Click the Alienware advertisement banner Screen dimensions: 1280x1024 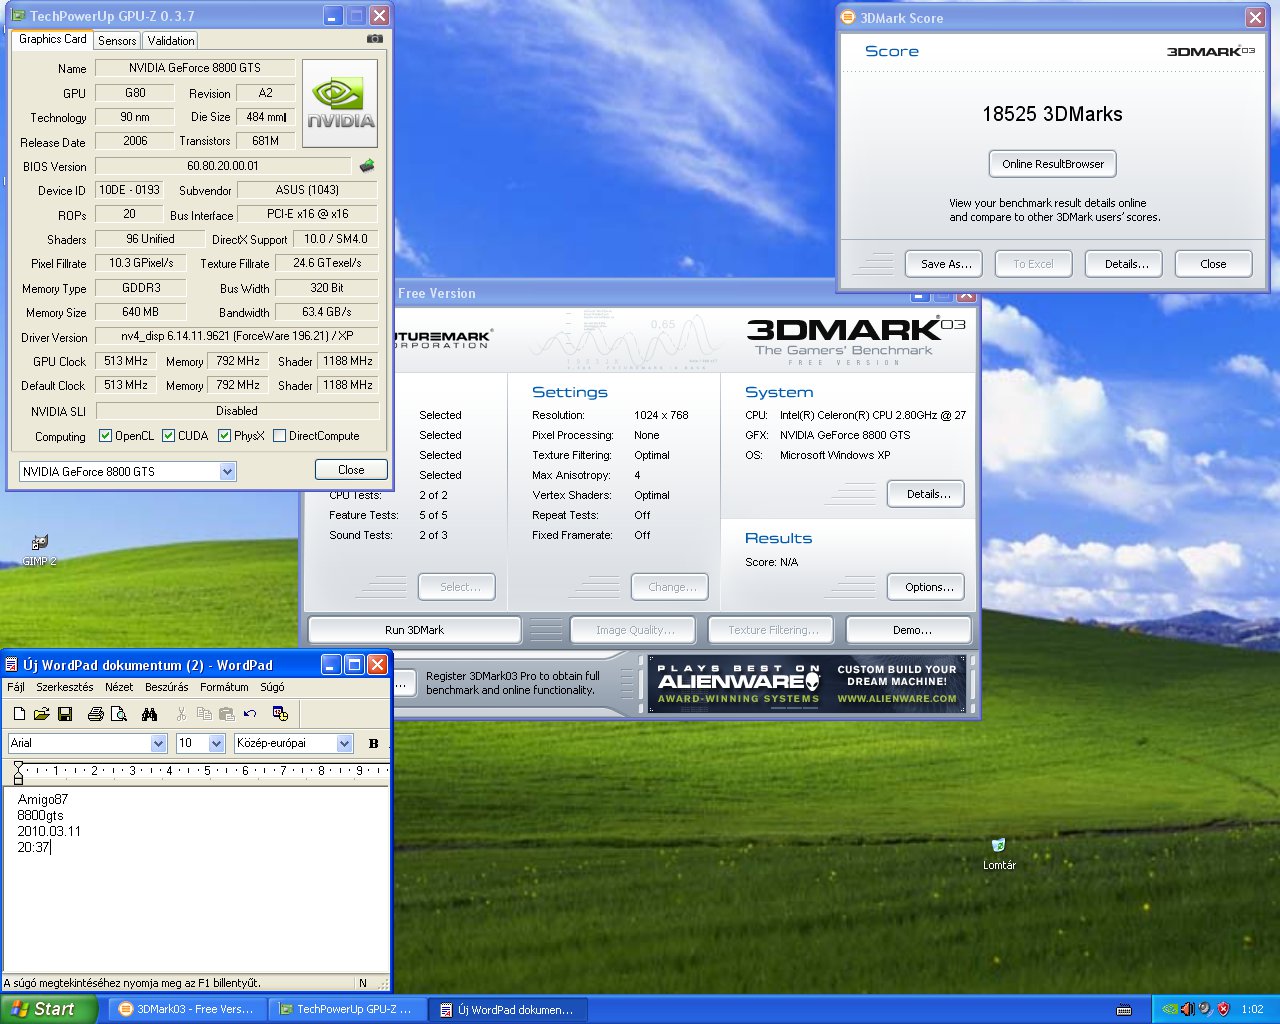[806, 684]
